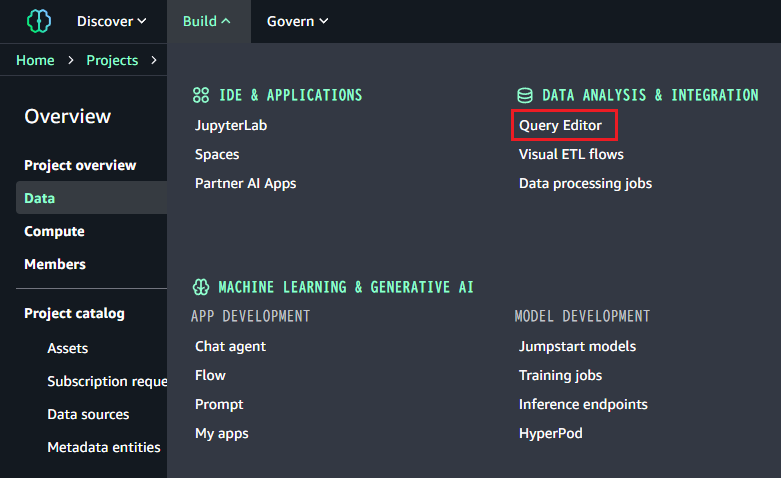The image size is (781, 478).
Task: Expand the Discover dropdown menu
Action: [112, 21]
